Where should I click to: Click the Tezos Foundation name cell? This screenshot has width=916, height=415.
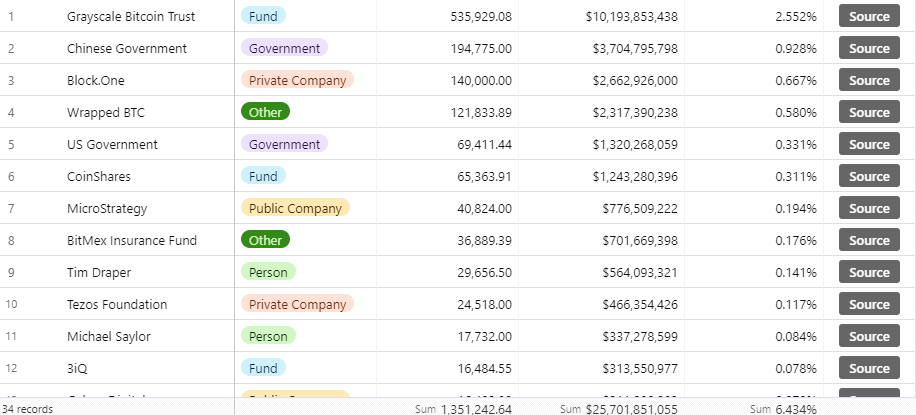(117, 304)
